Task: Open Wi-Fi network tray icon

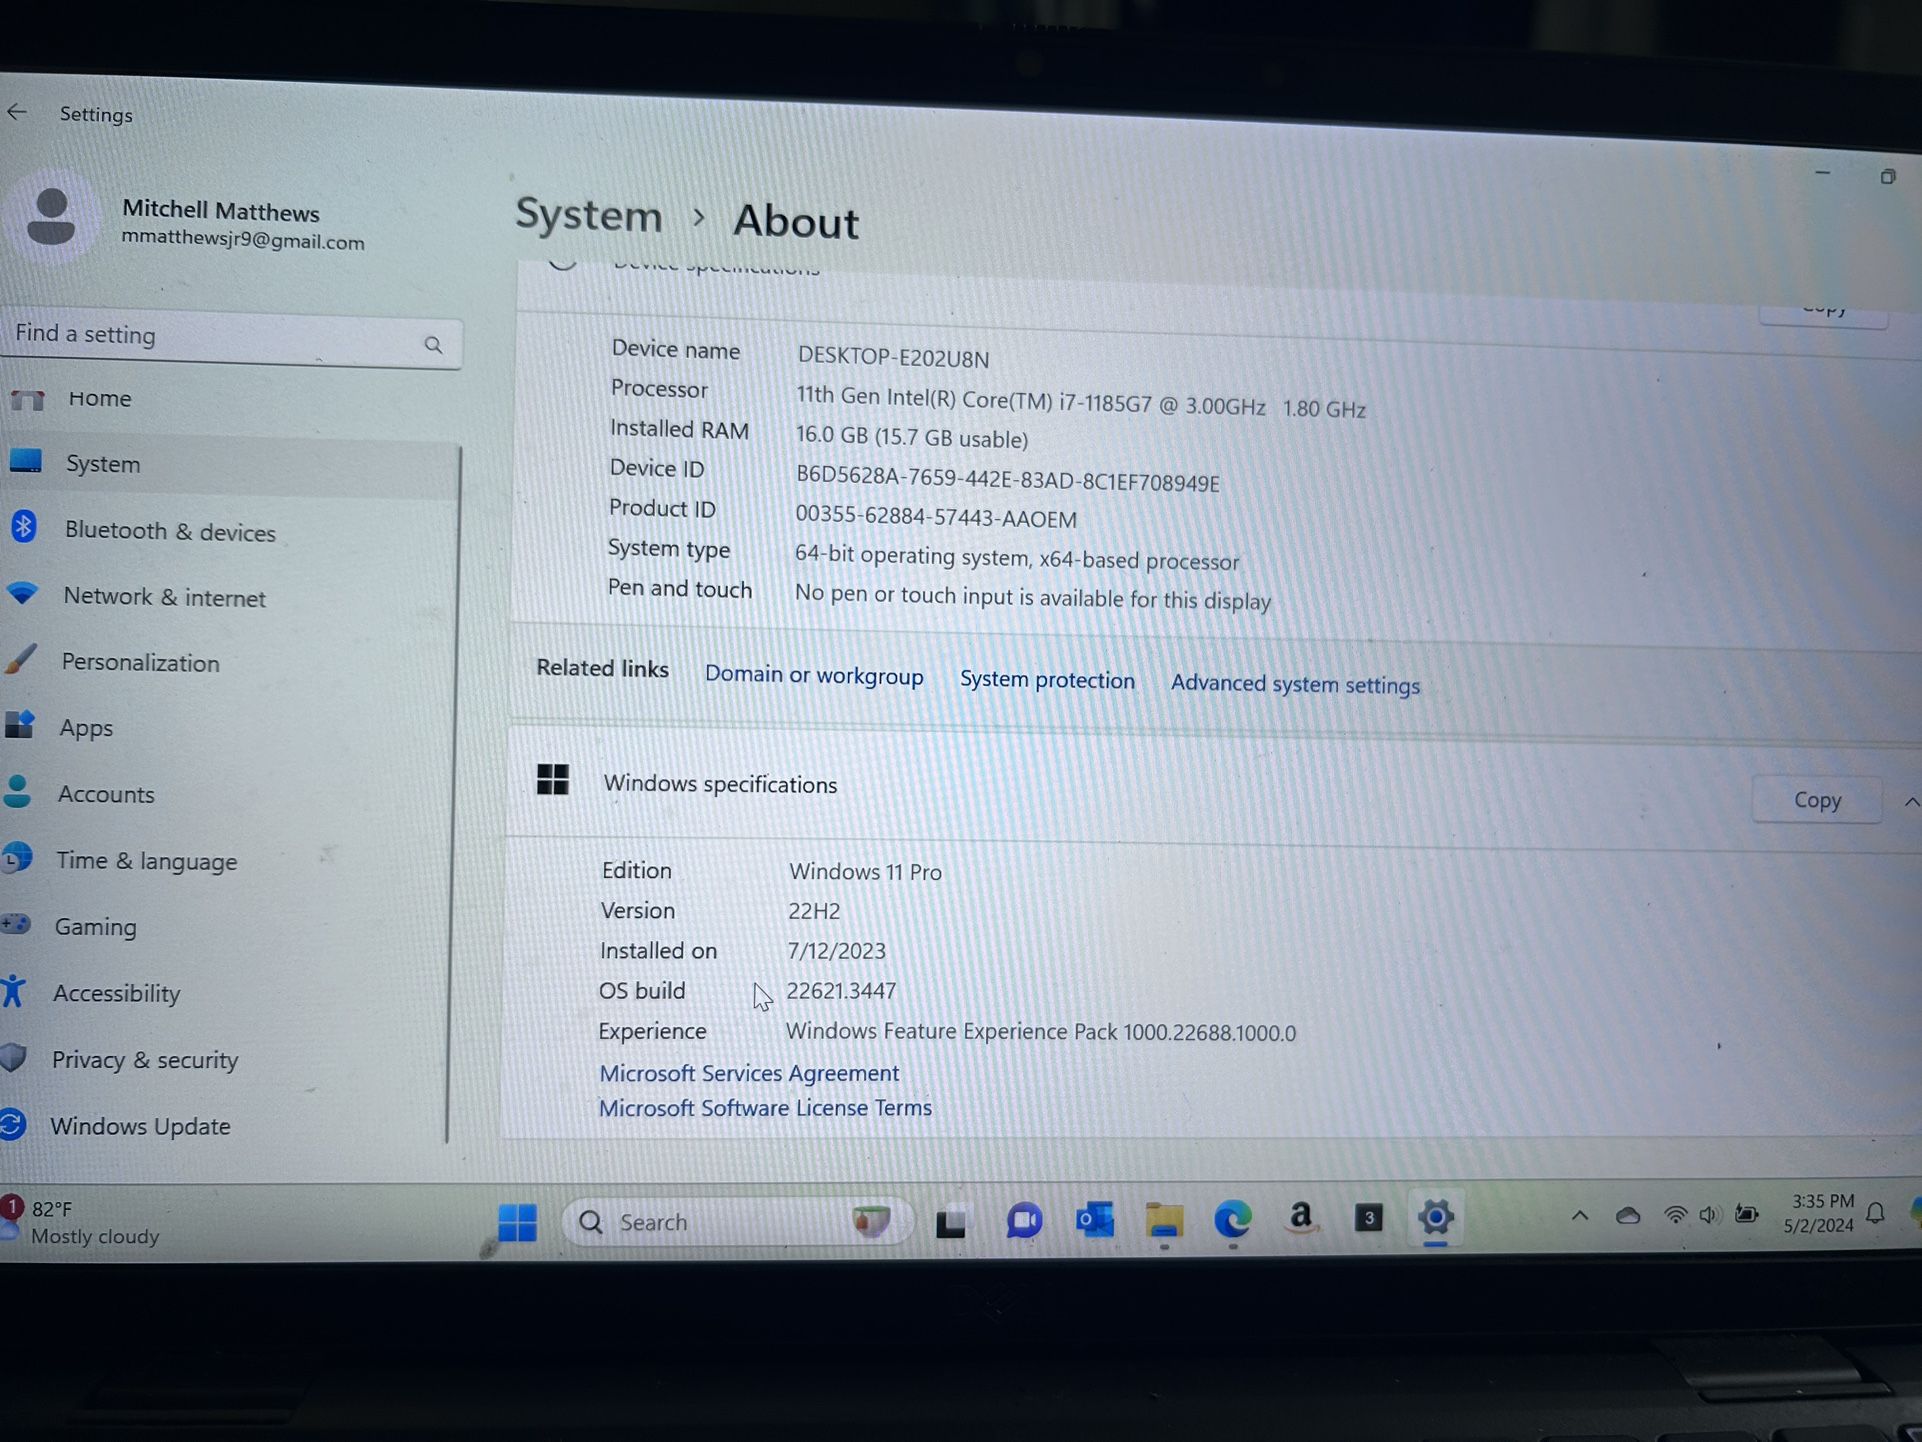Action: click(x=1675, y=1215)
